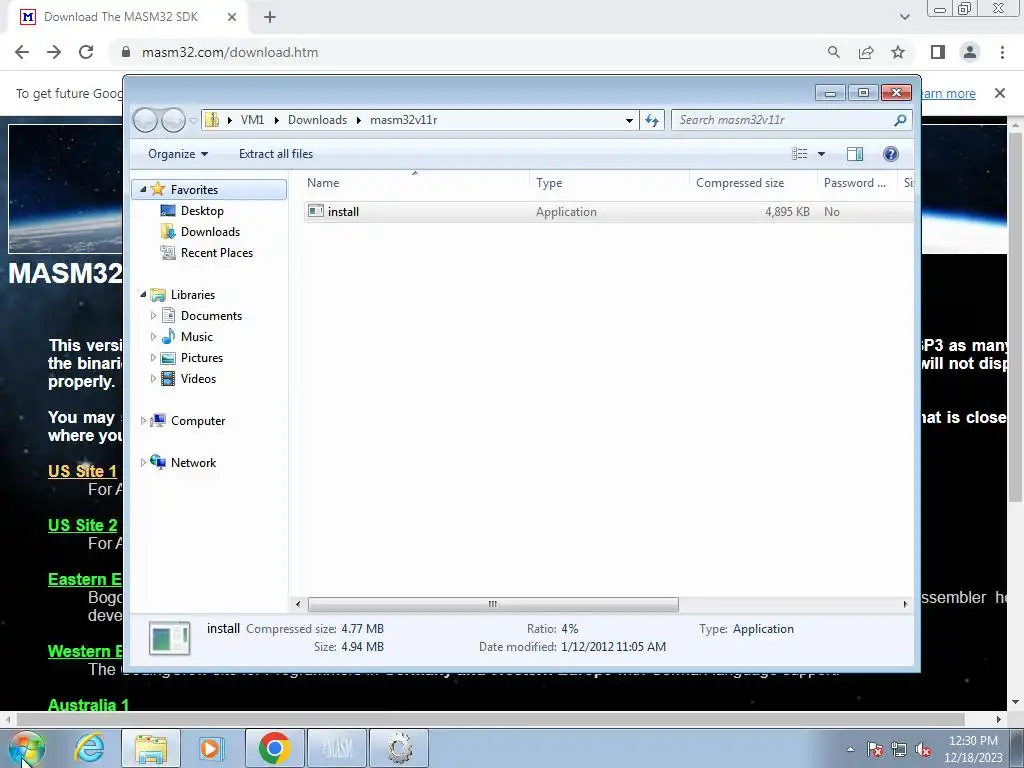
Task: Click install thumbnail in details pane
Action: click(x=169, y=638)
